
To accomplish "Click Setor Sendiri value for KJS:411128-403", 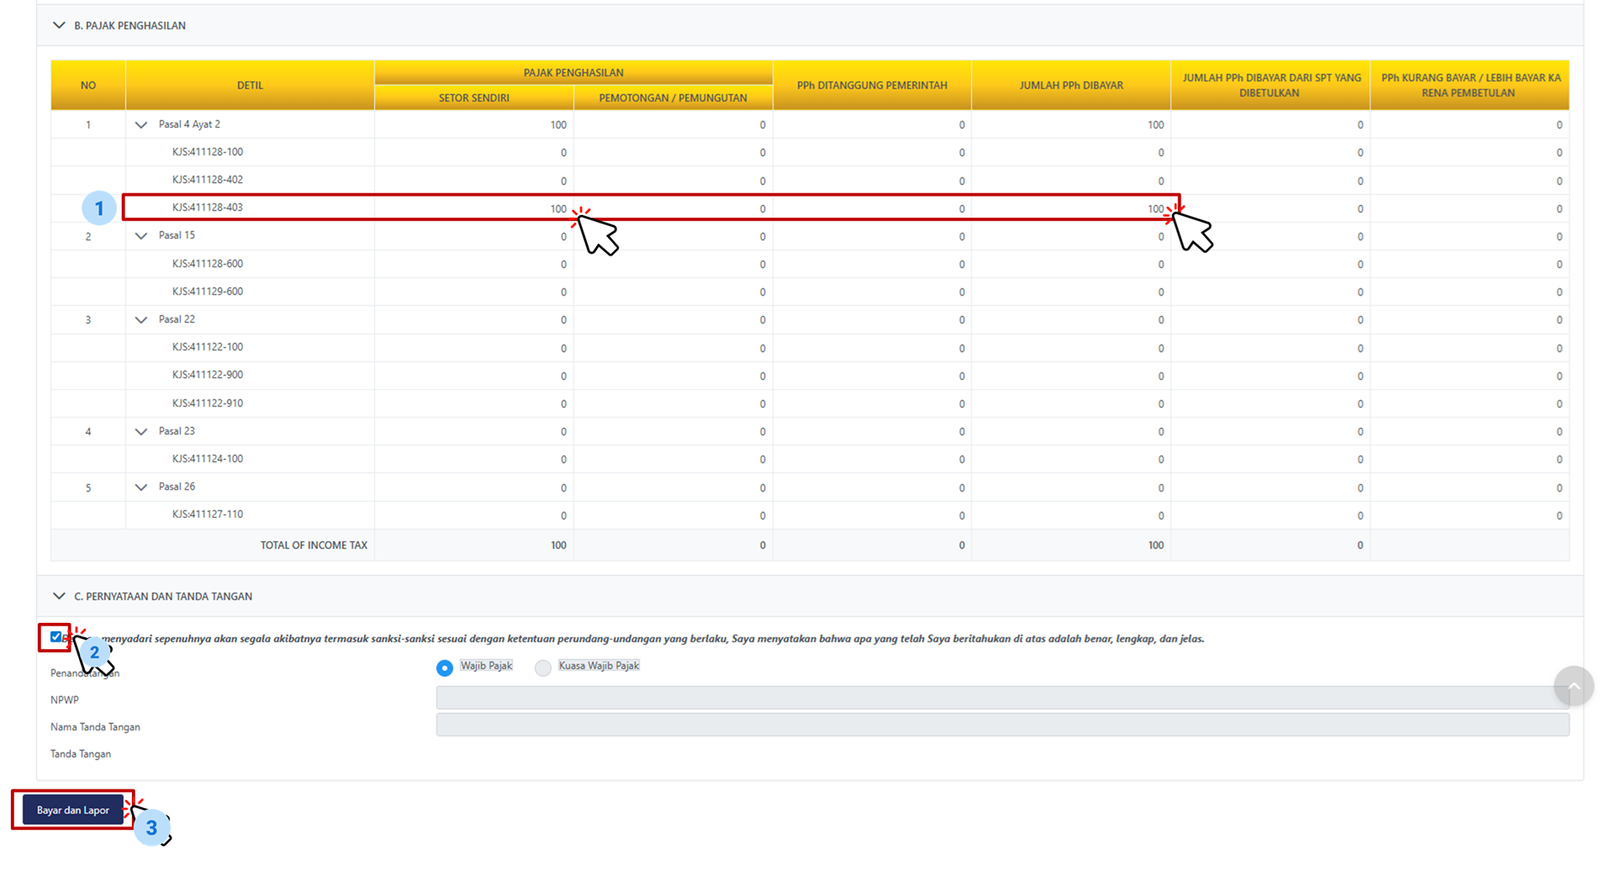I will pos(558,209).
